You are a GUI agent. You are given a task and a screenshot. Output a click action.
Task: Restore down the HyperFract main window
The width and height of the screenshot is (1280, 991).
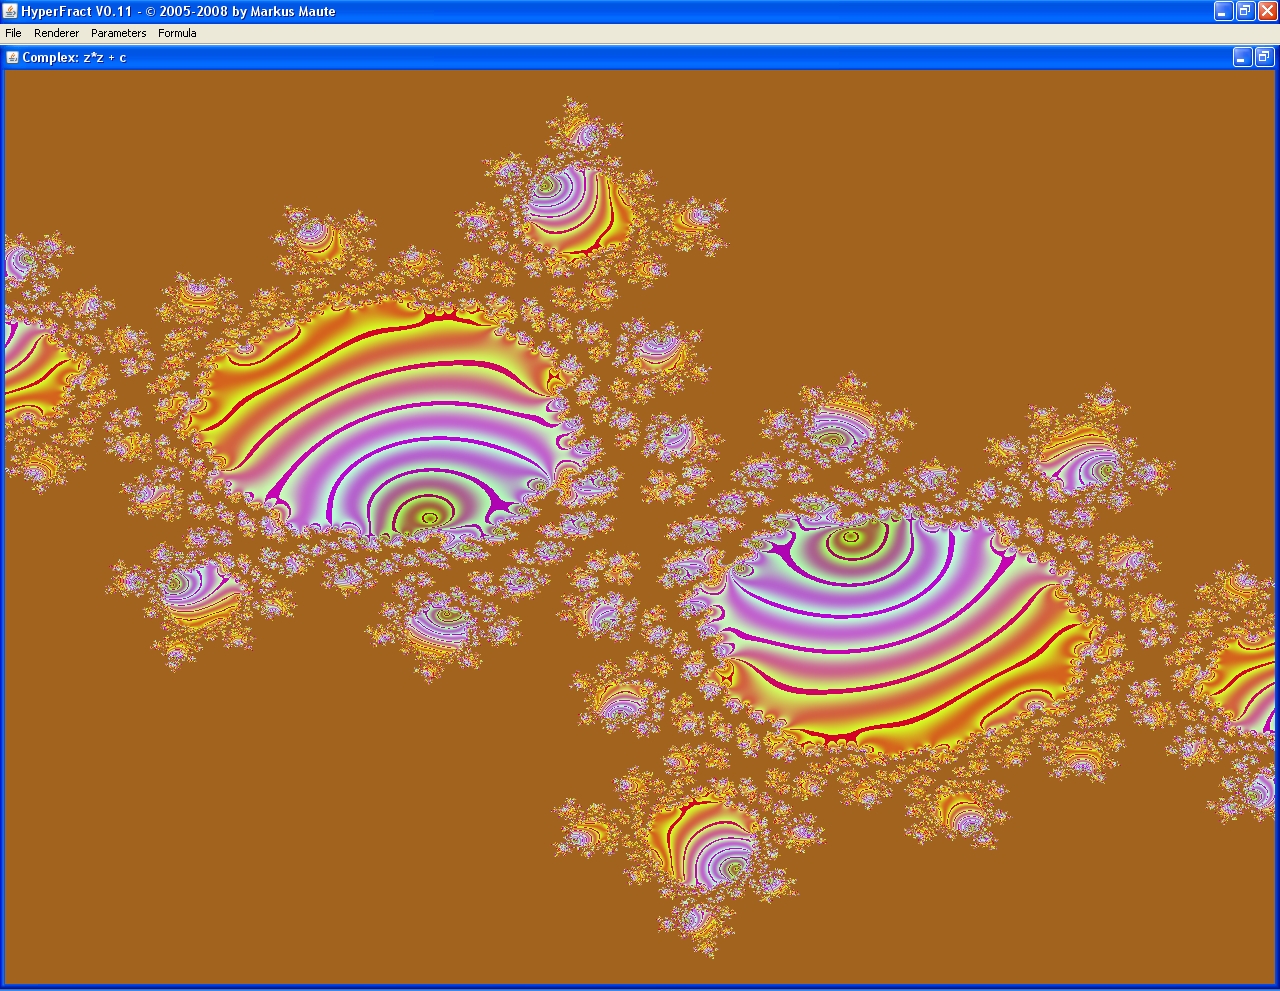point(1245,11)
